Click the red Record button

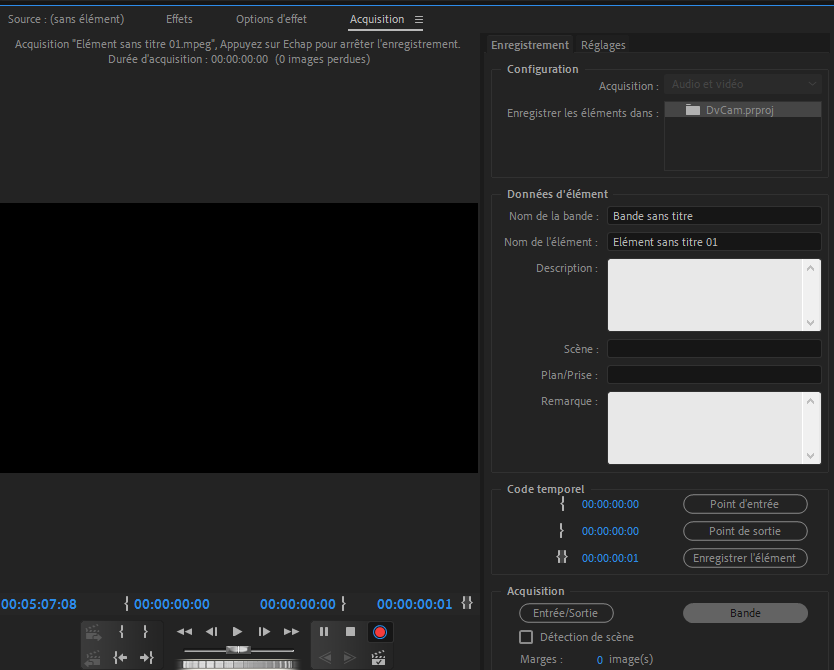[379, 632]
